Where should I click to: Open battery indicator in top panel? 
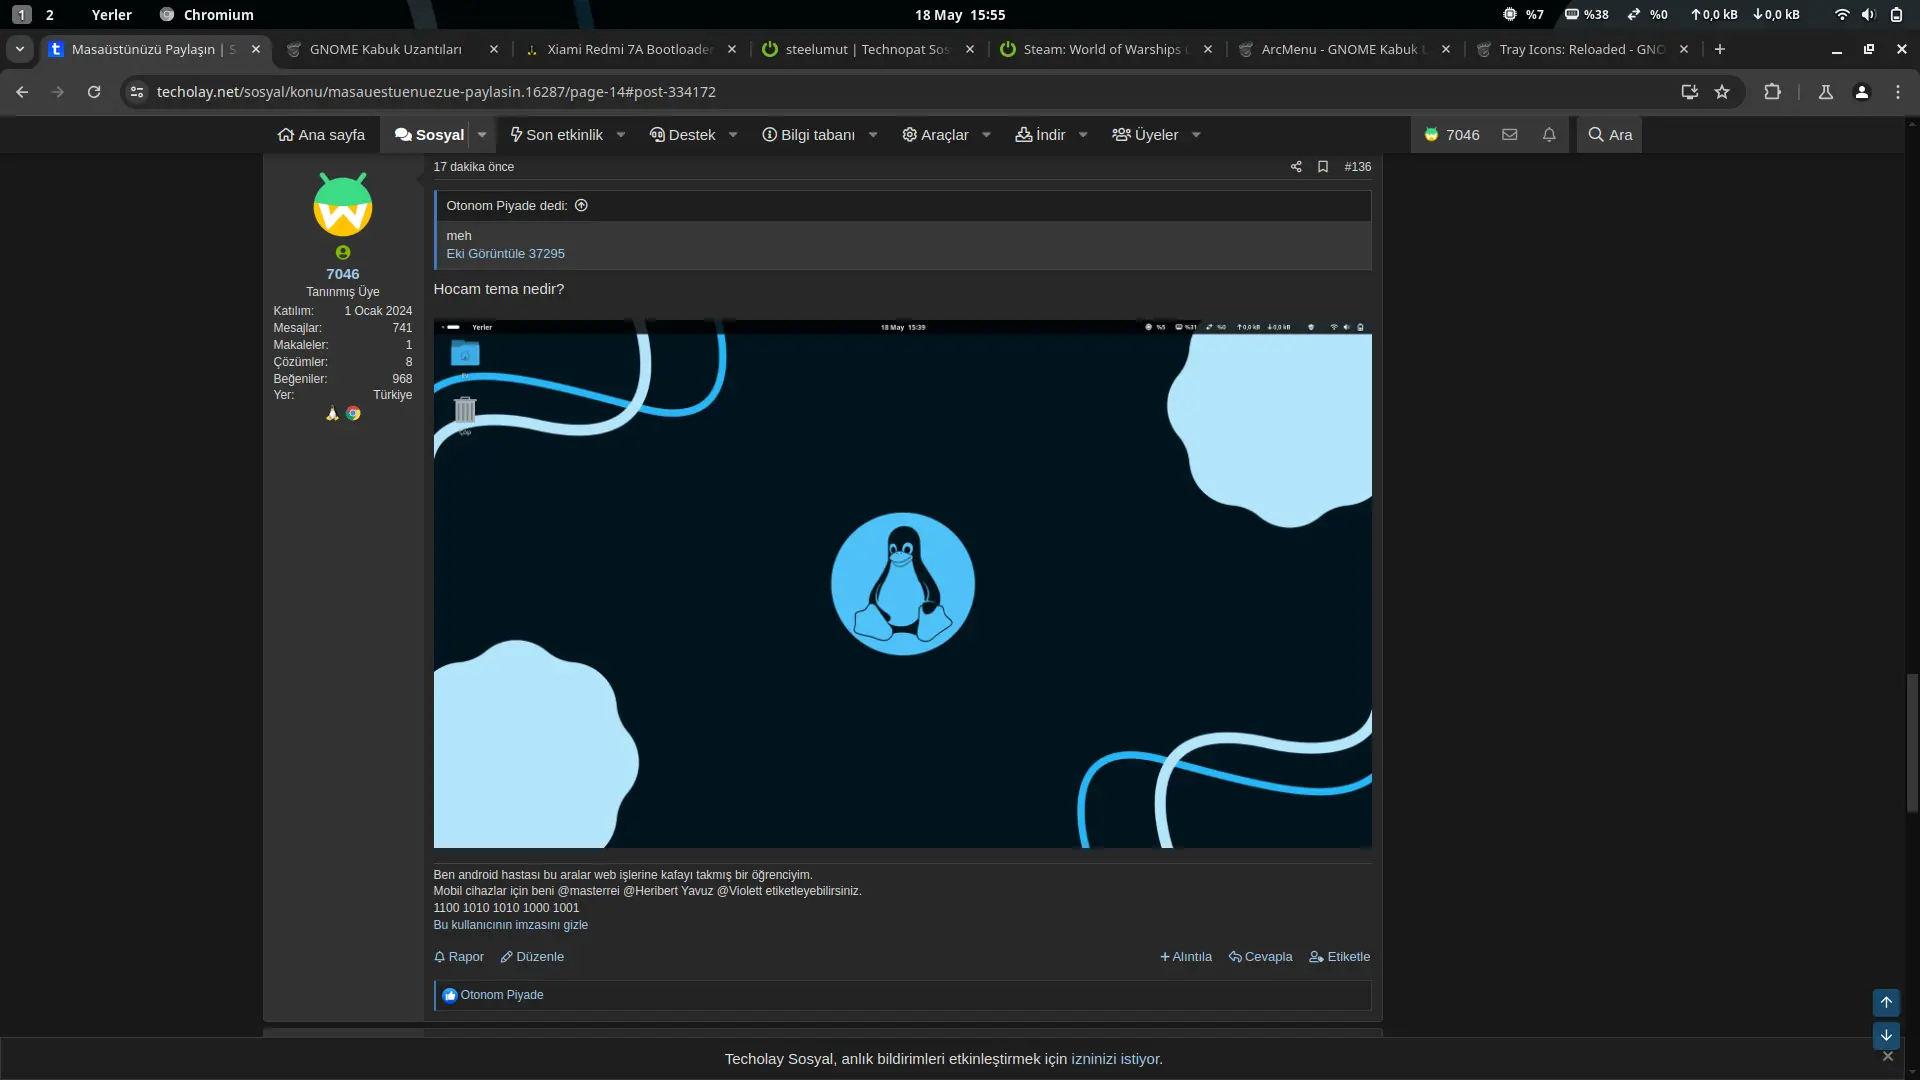[x=1896, y=15]
